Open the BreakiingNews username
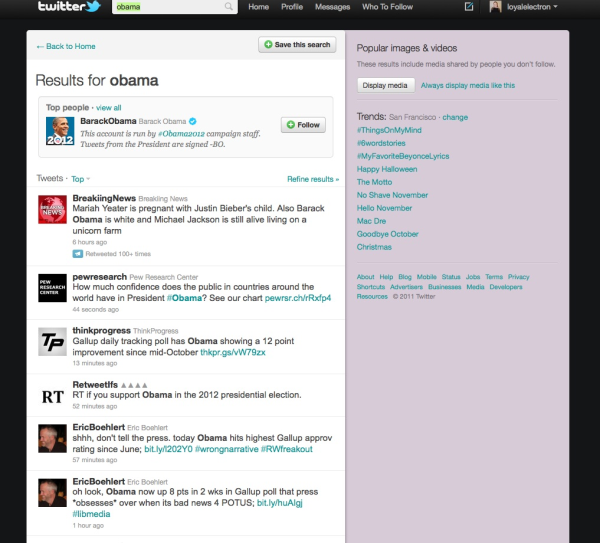This screenshot has width=600, height=543. [x=104, y=198]
